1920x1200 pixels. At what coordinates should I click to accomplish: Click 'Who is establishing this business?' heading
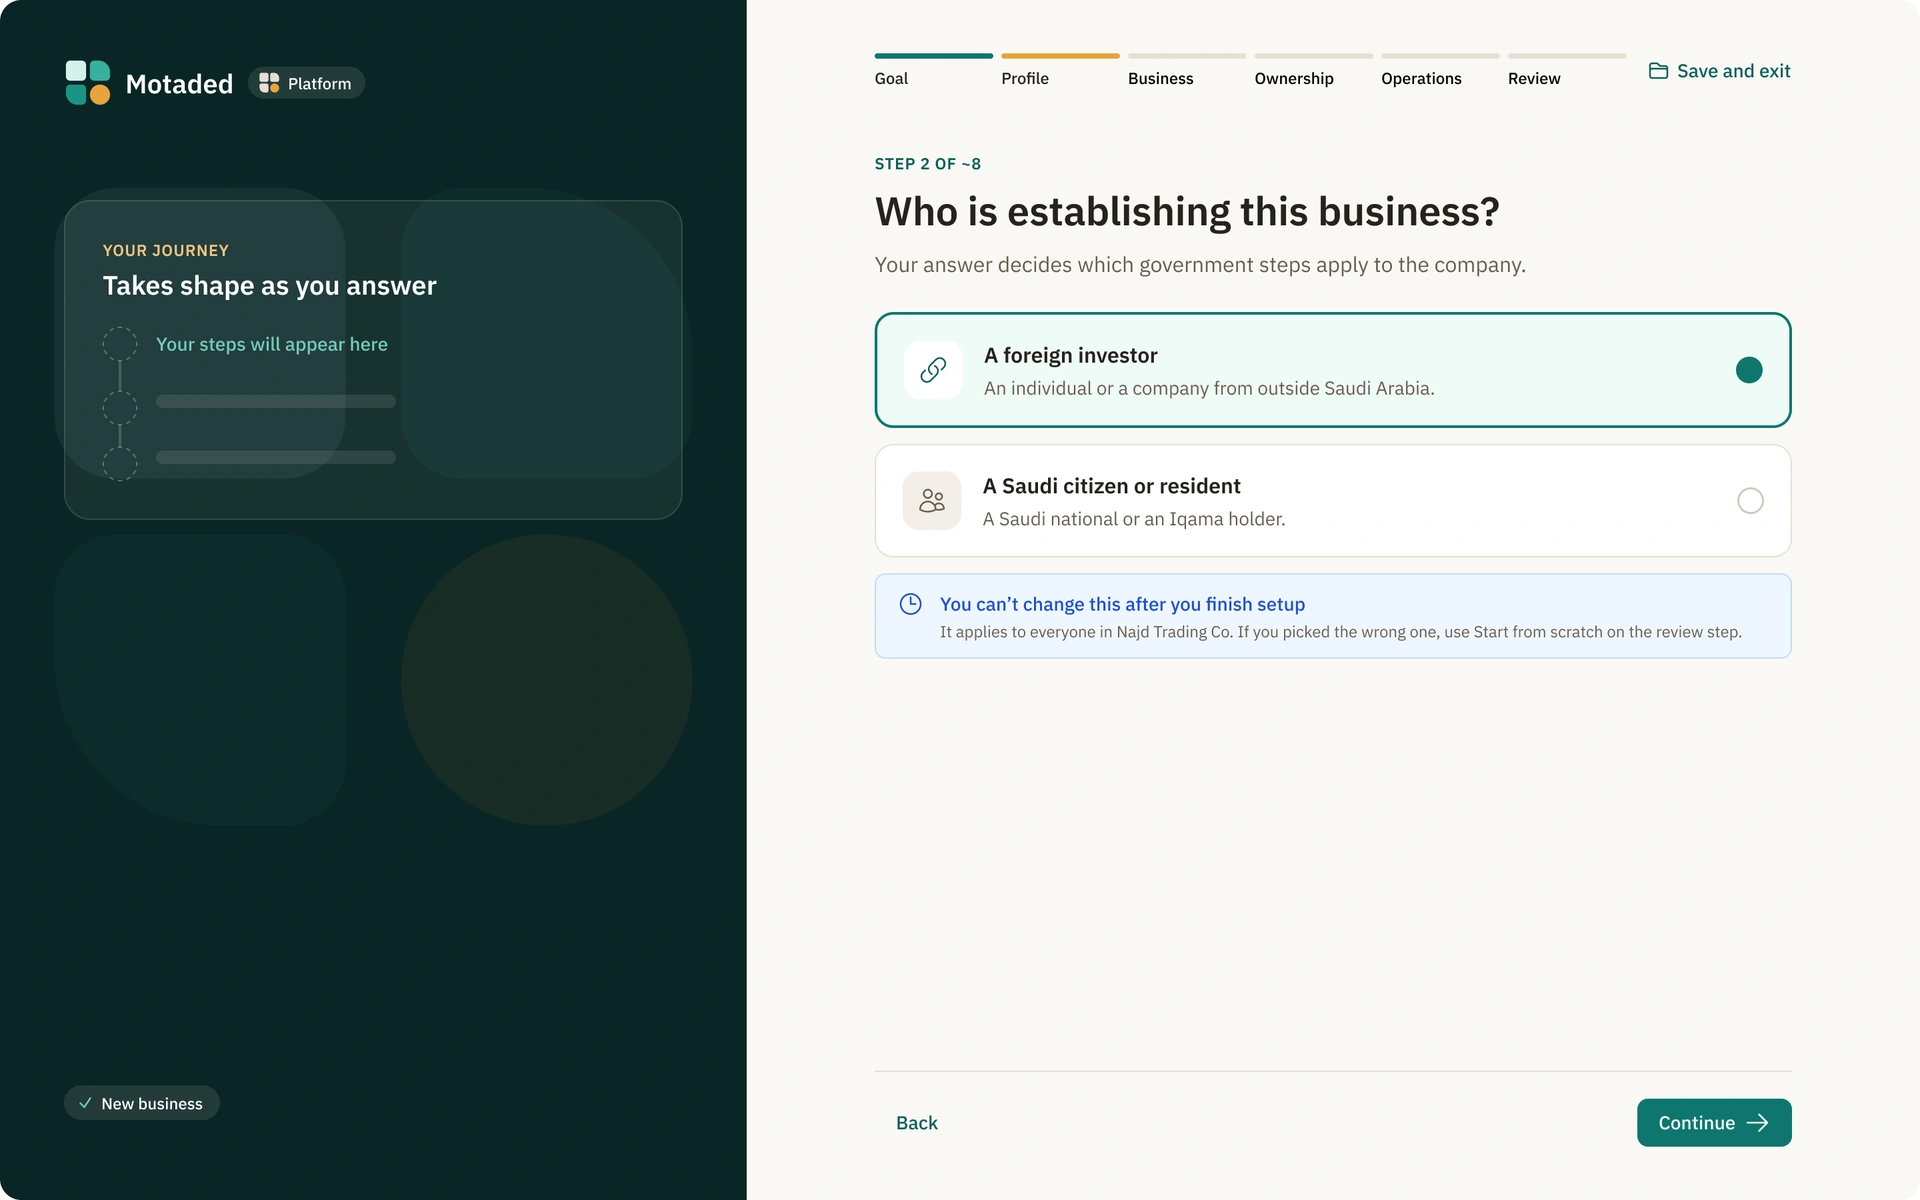coord(1187,212)
